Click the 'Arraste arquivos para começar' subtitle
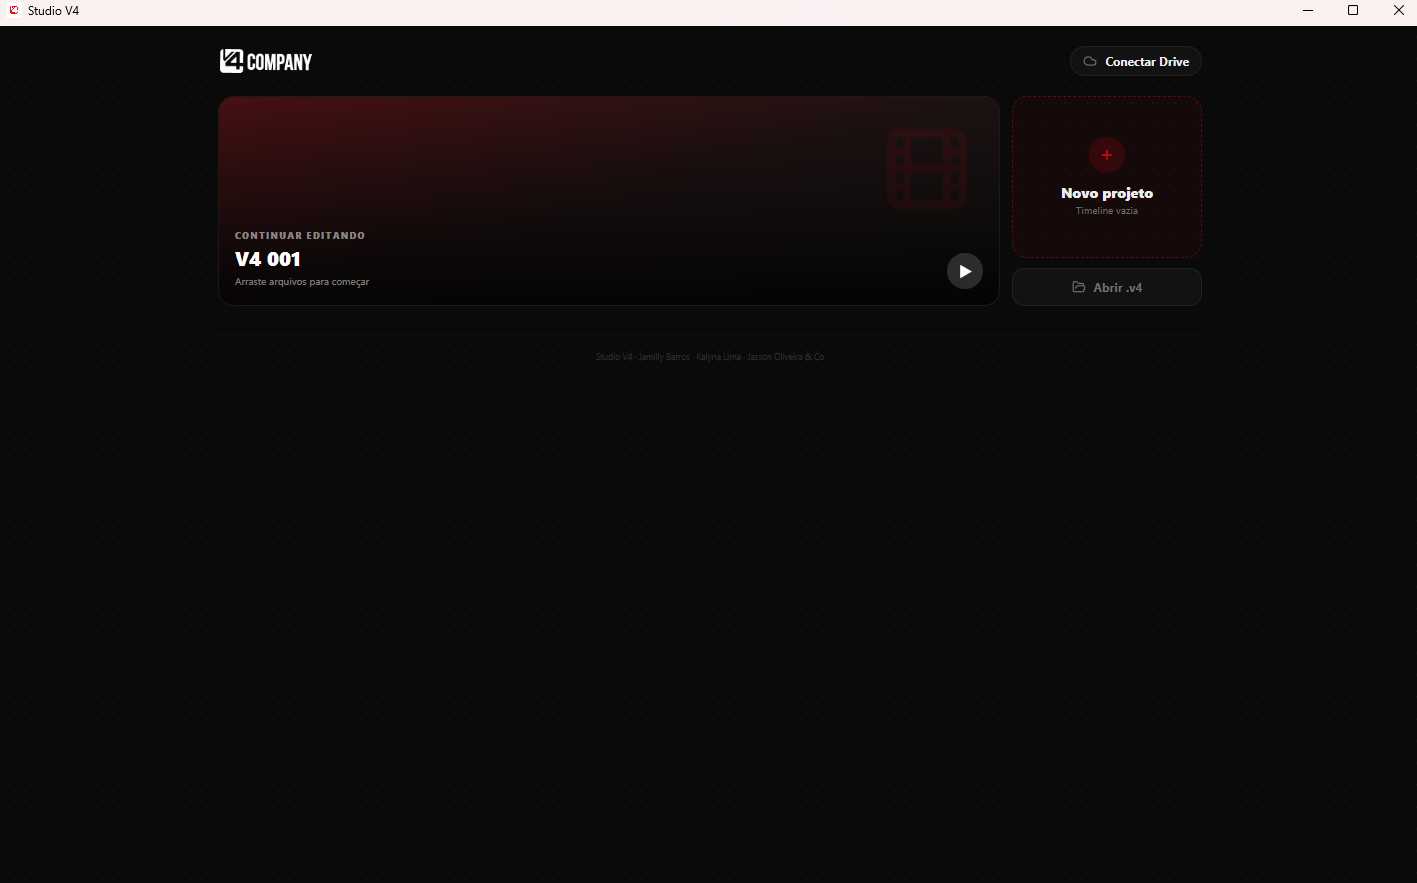 (302, 282)
